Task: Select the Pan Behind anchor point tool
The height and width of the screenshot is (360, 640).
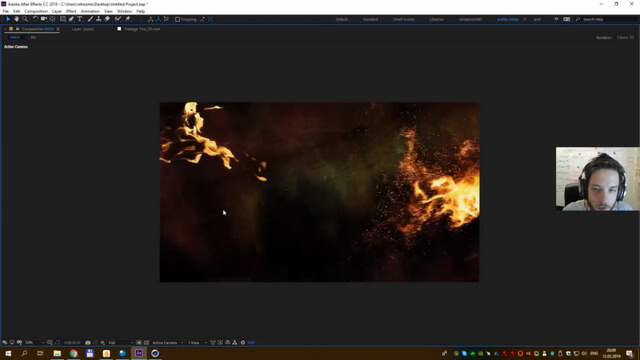Action: point(52,19)
